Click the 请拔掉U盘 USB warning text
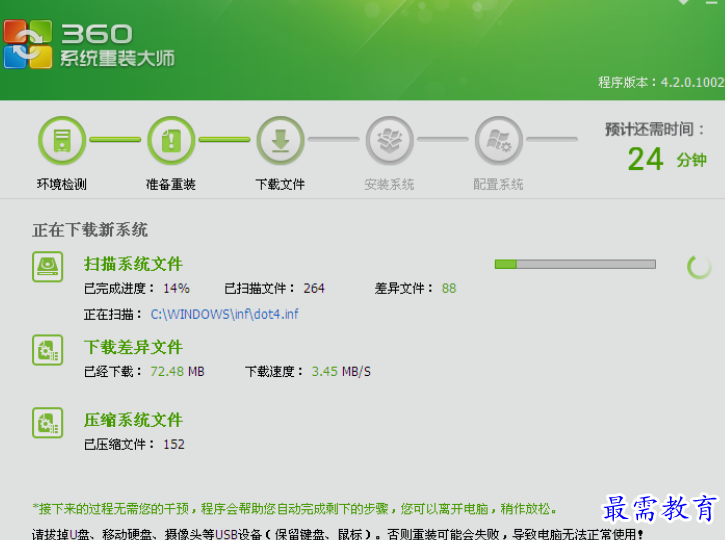Viewport: 725px width, 540px height. click(338, 534)
